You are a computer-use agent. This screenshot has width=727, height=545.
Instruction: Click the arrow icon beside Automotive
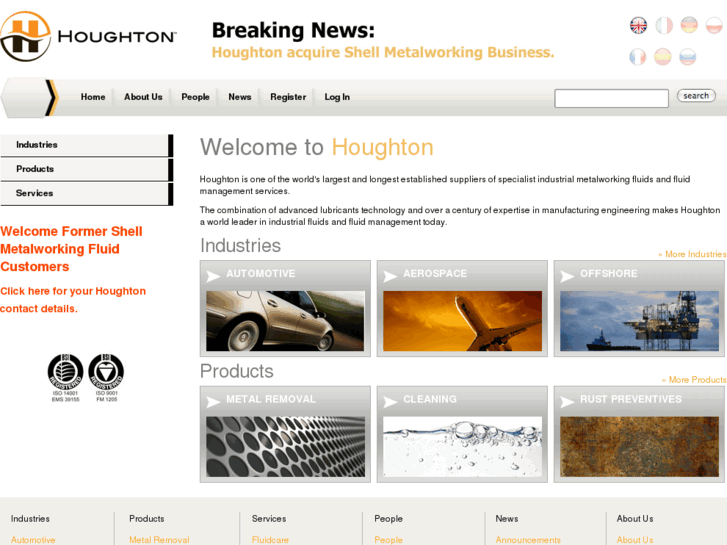(x=213, y=276)
